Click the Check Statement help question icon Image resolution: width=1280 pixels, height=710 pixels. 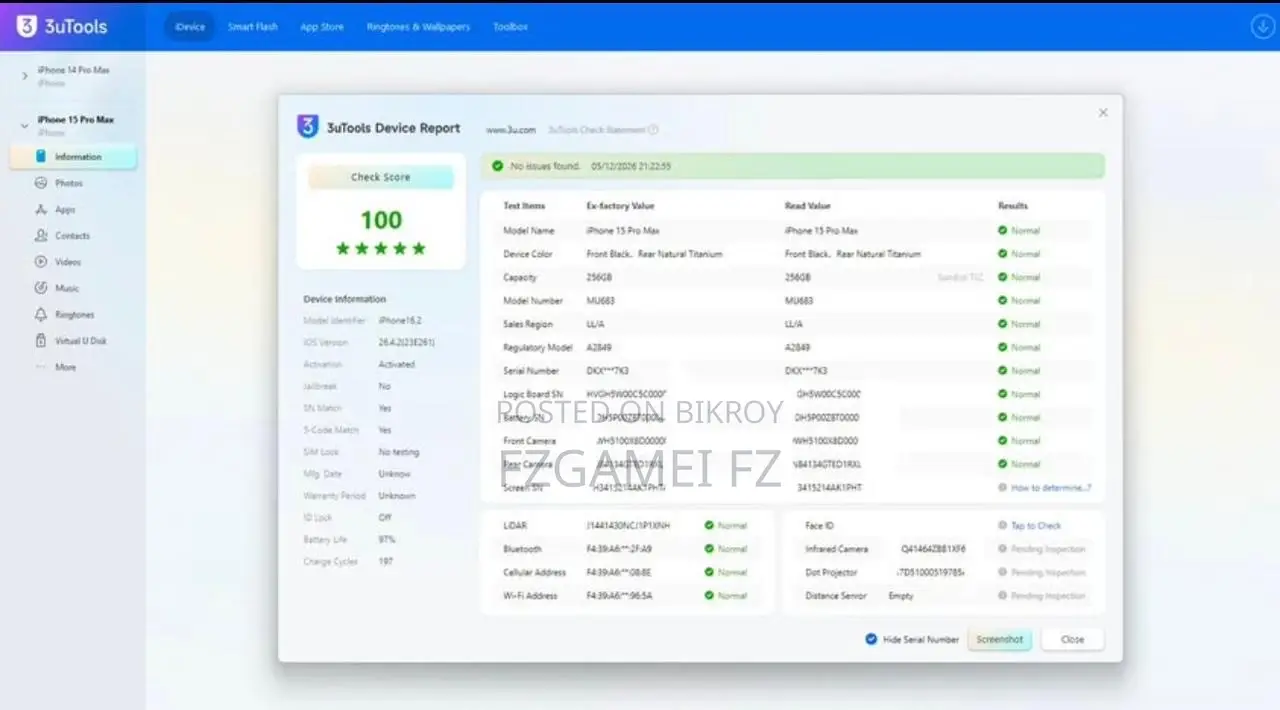click(x=653, y=130)
